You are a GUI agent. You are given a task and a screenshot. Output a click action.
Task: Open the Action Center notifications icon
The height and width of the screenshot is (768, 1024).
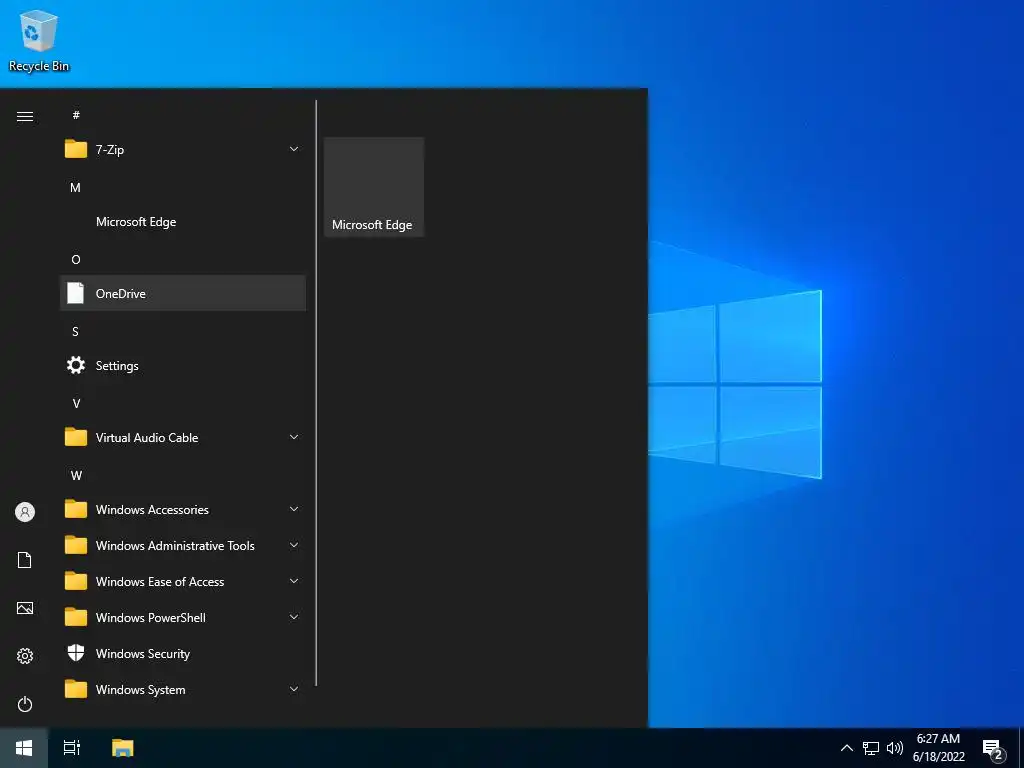993,750
